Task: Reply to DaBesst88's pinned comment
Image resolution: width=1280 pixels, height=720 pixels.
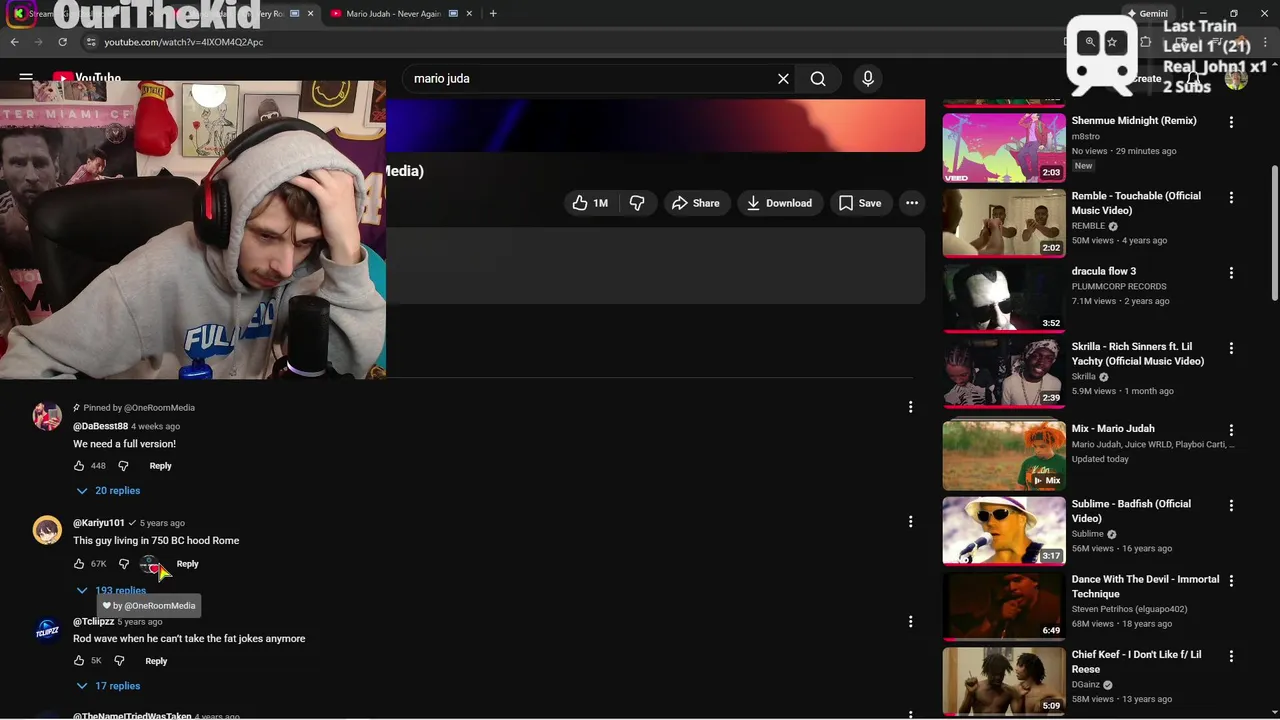Action: (160, 466)
